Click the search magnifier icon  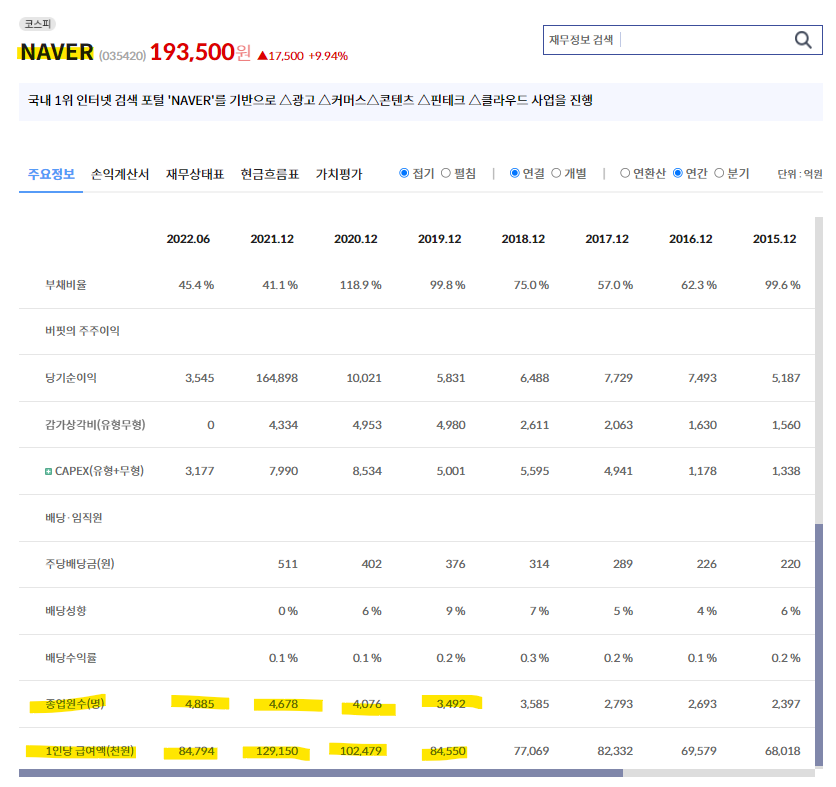802,40
